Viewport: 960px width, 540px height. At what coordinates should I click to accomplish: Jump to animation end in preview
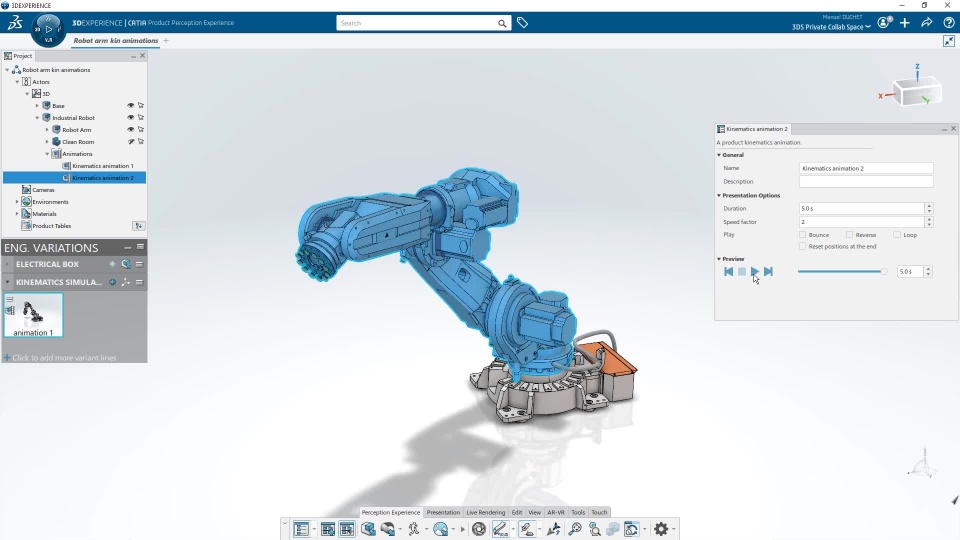click(768, 271)
